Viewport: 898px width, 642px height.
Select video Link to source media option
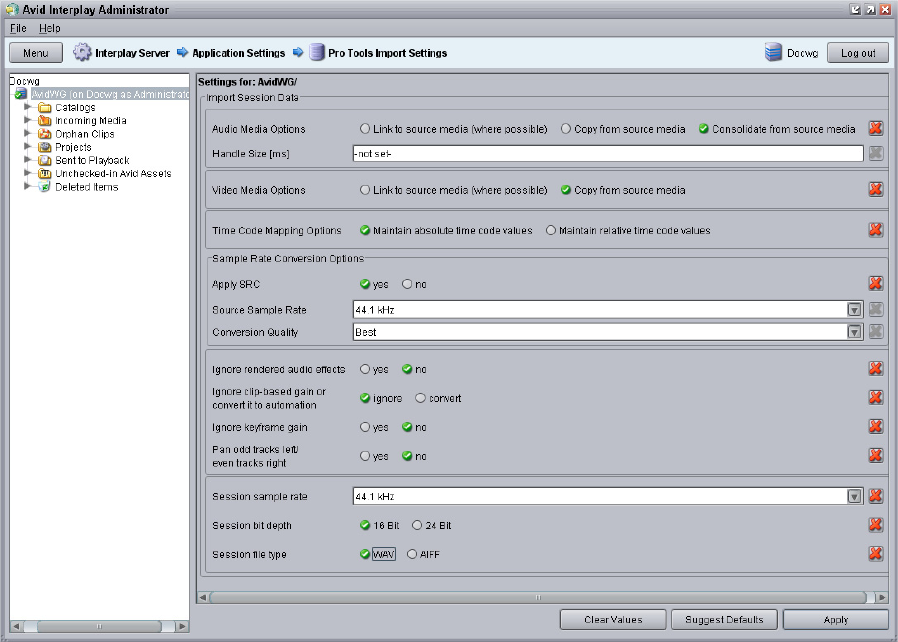click(365, 190)
